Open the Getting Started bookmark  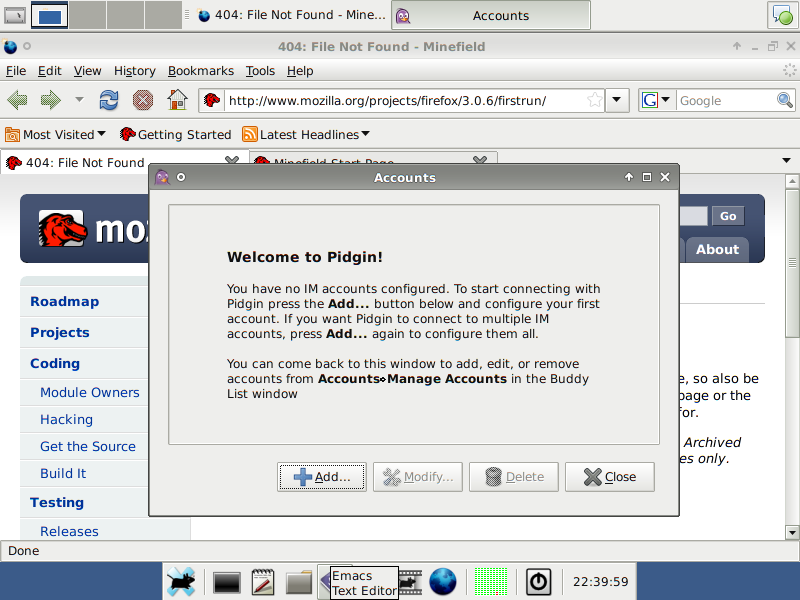(x=175, y=134)
